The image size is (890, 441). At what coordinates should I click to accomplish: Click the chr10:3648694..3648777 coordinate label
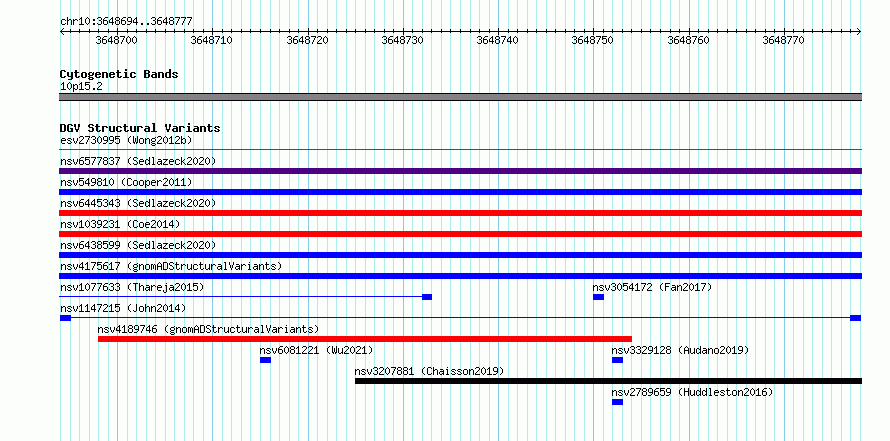(x=126, y=22)
